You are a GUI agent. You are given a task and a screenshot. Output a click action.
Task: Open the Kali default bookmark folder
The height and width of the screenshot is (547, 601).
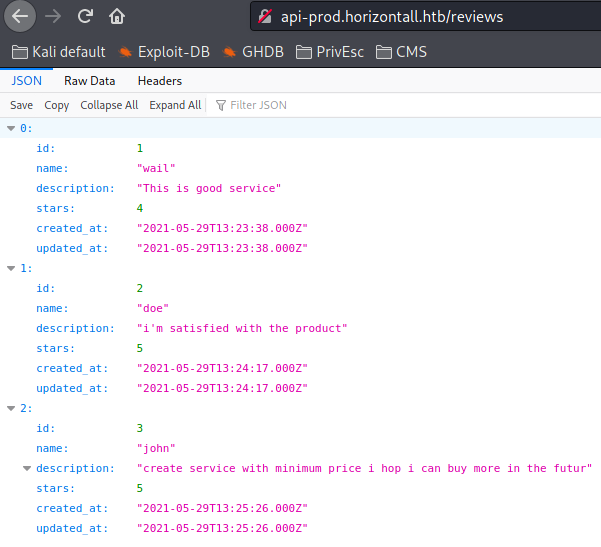tap(58, 52)
